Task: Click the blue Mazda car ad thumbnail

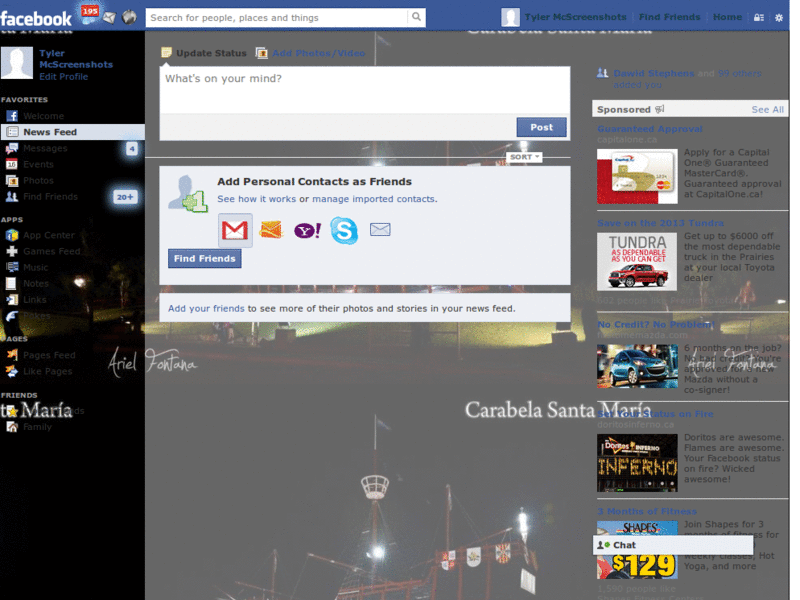Action: [637, 366]
